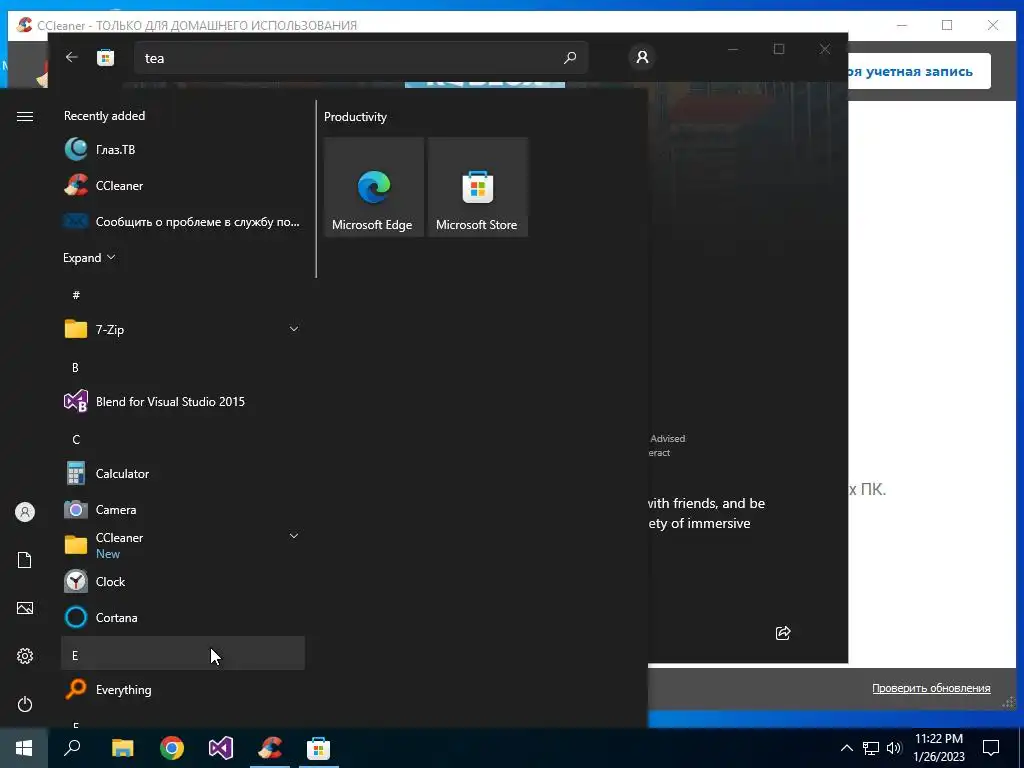
Task: Minimize the Microsoft Store window
Action: [x=733, y=50]
